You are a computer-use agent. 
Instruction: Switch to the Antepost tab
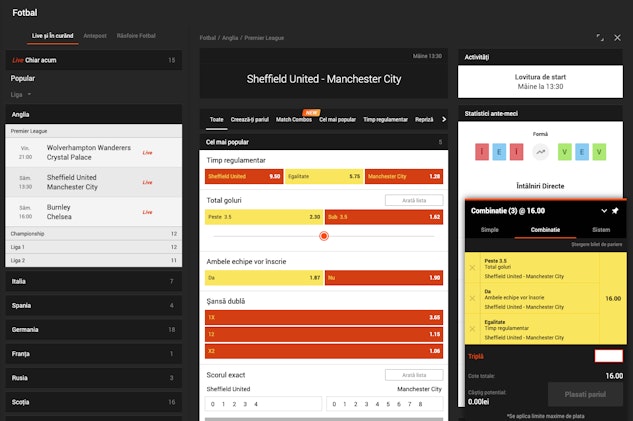[97, 36]
